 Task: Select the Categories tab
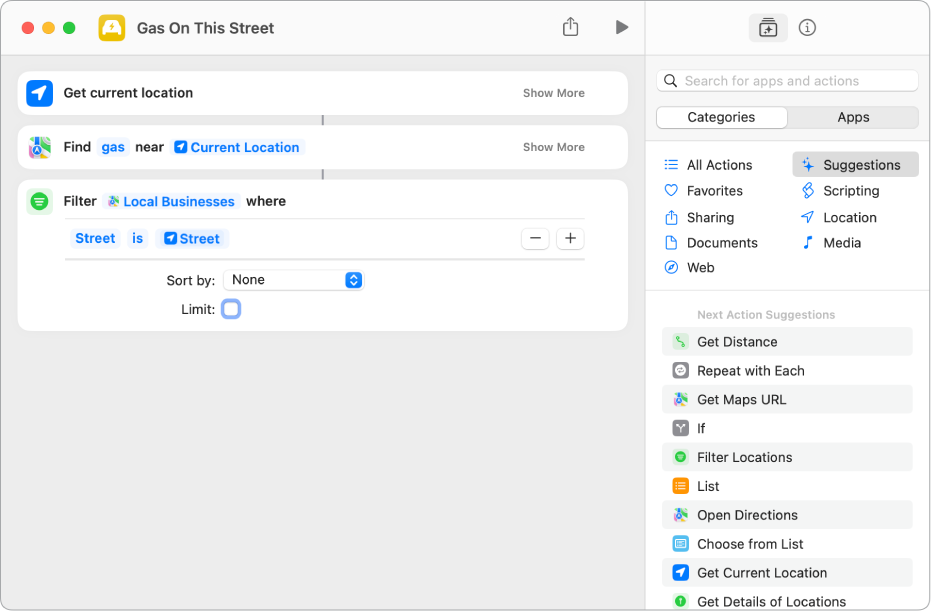[721, 117]
